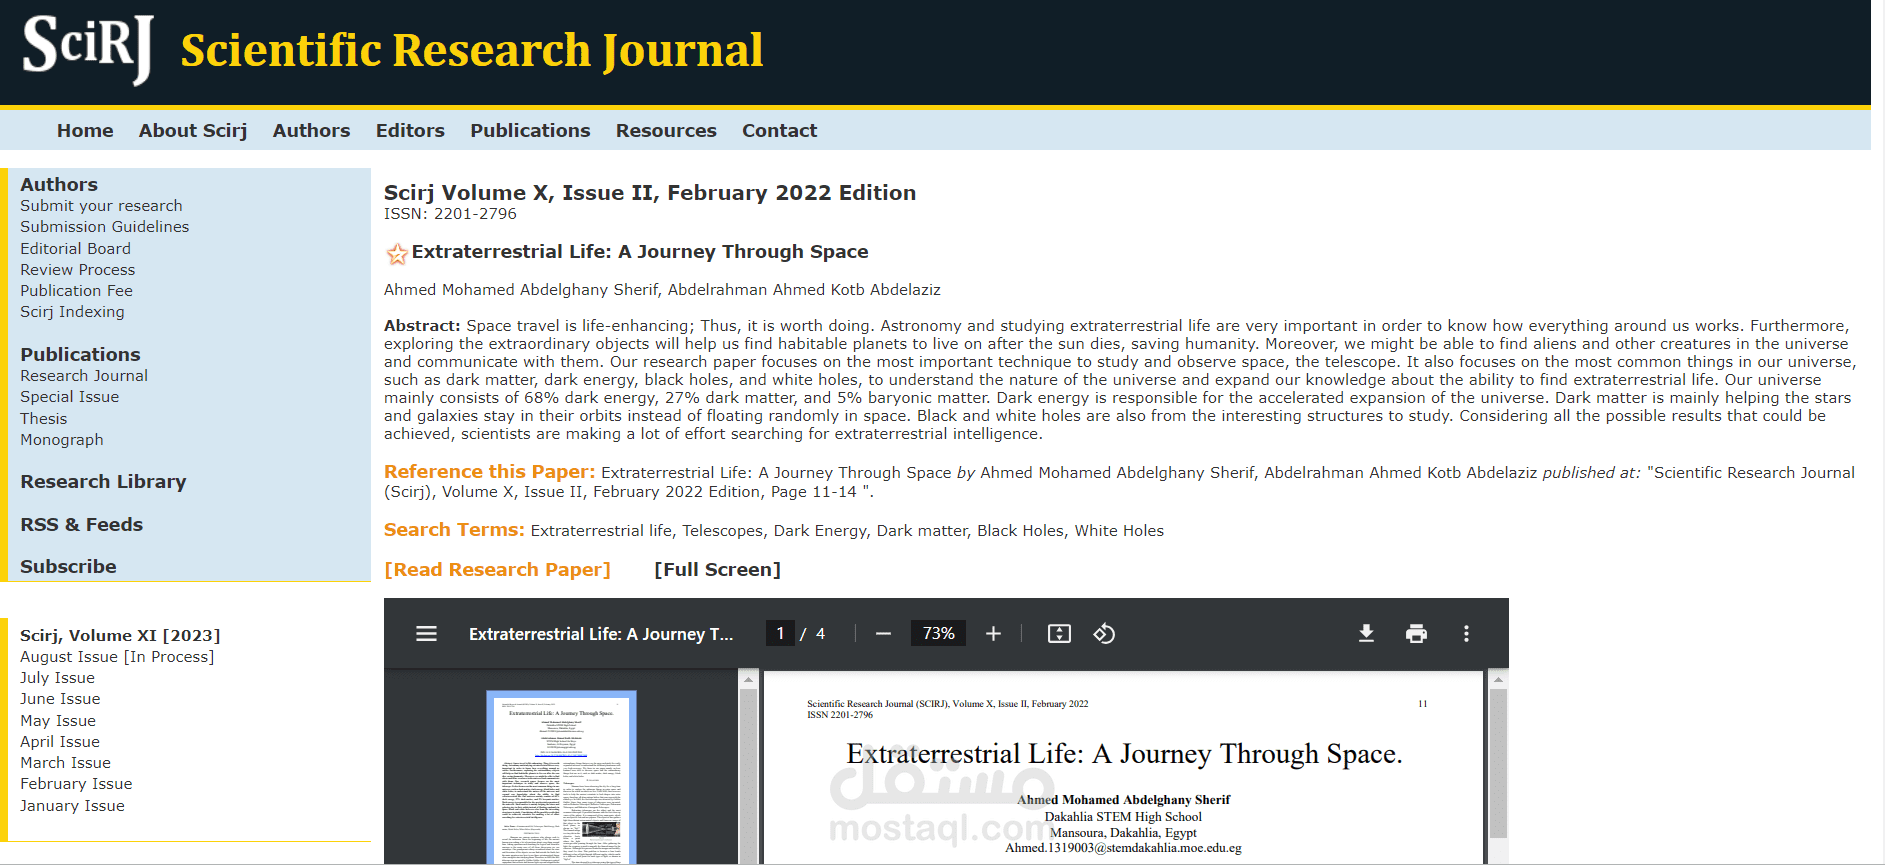Click the SciRJ logo
Screen dimensions: 1885x865
pos(88,49)
